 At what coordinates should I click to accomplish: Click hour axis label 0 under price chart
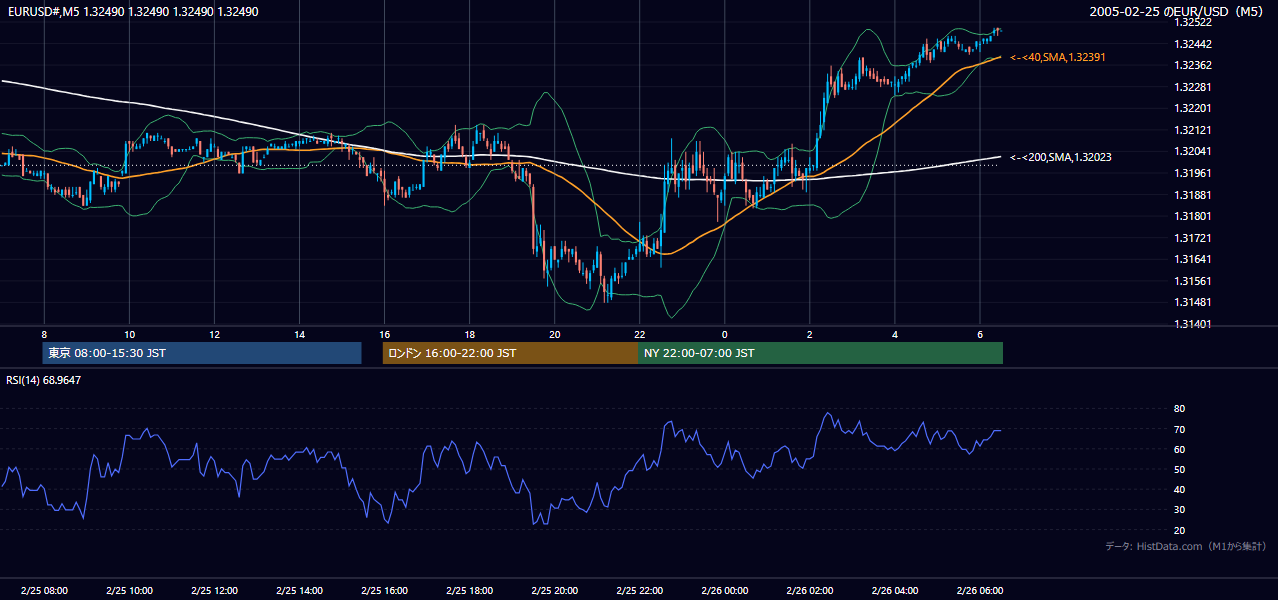tap(724, 334)
